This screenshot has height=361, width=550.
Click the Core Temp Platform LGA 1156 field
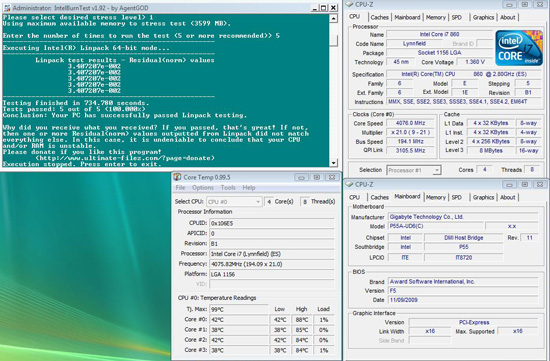tap(272, 274)
